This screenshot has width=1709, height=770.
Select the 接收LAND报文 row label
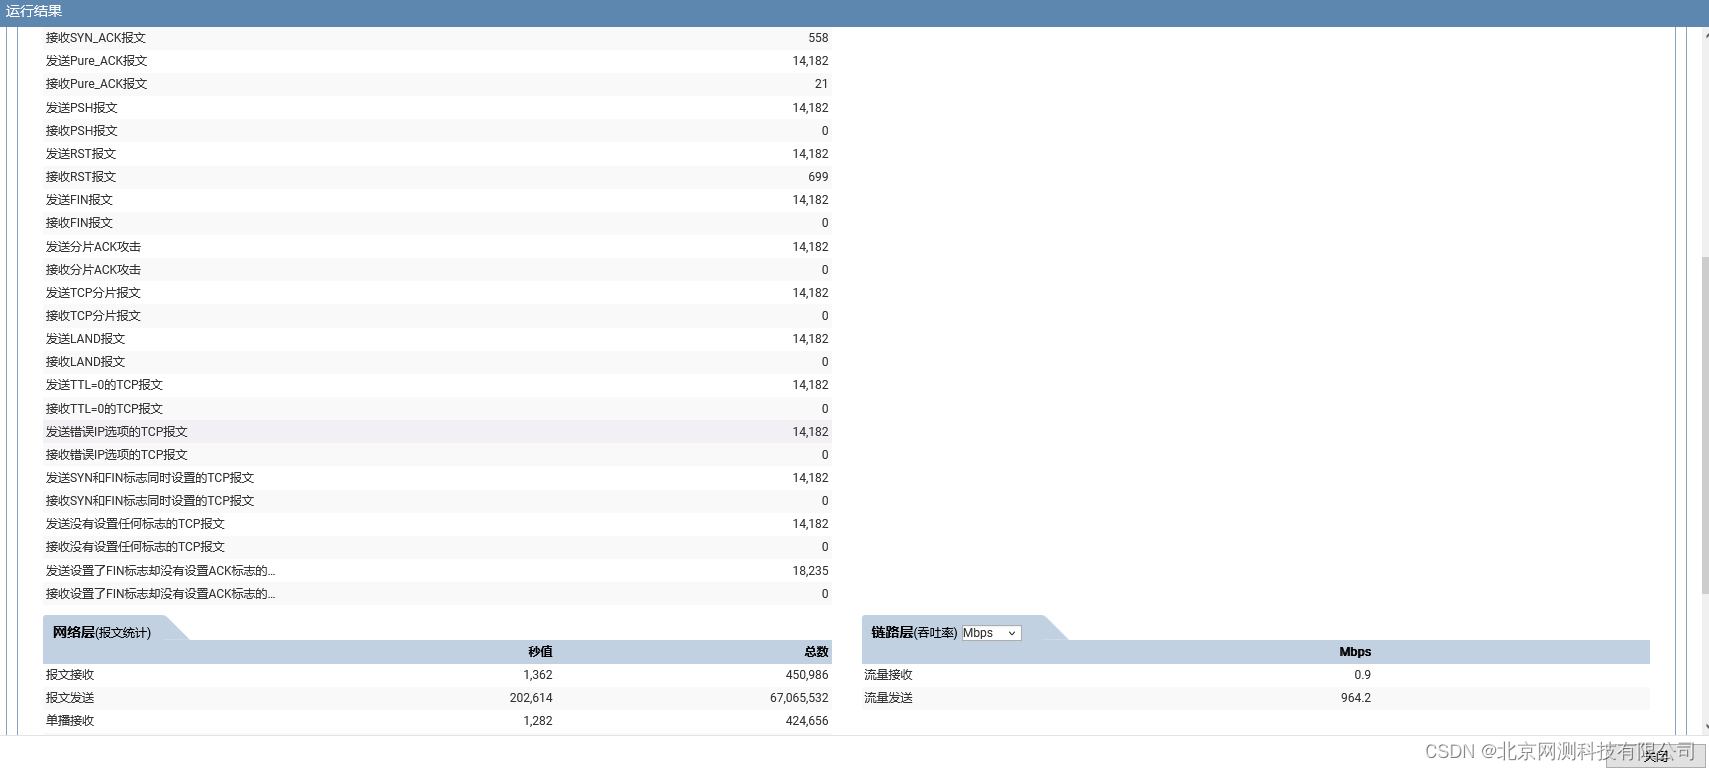tap(85, 362)
